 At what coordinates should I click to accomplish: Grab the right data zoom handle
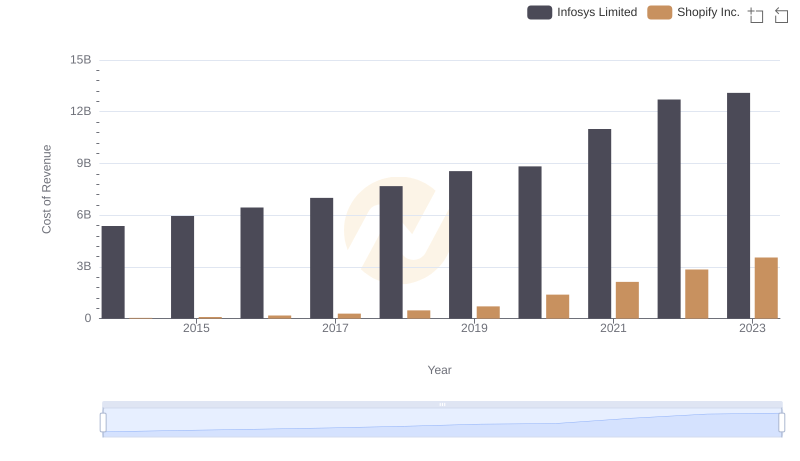(781, 423)
